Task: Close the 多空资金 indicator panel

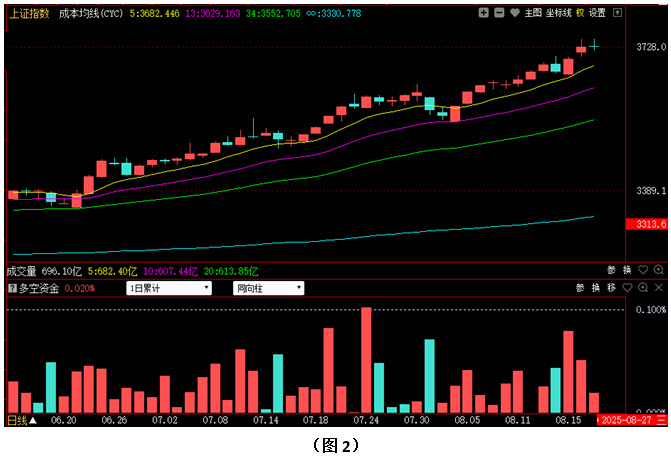Action: click(x=659, y=288)
